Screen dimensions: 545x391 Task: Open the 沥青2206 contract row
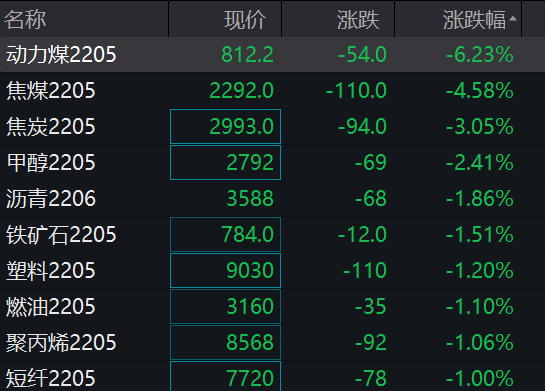272,198
